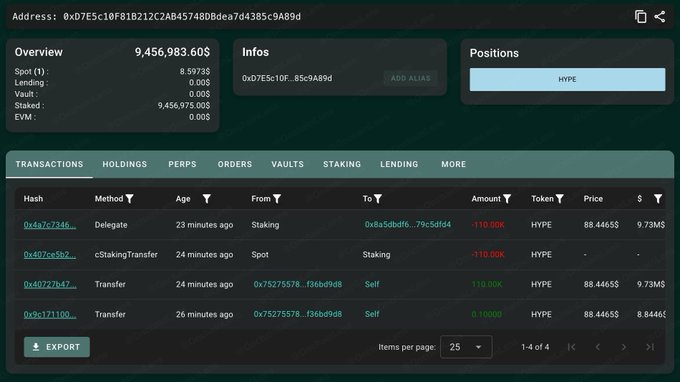Open the Holdings tab
Screen dimensions: 680x382
coord(124,164)
